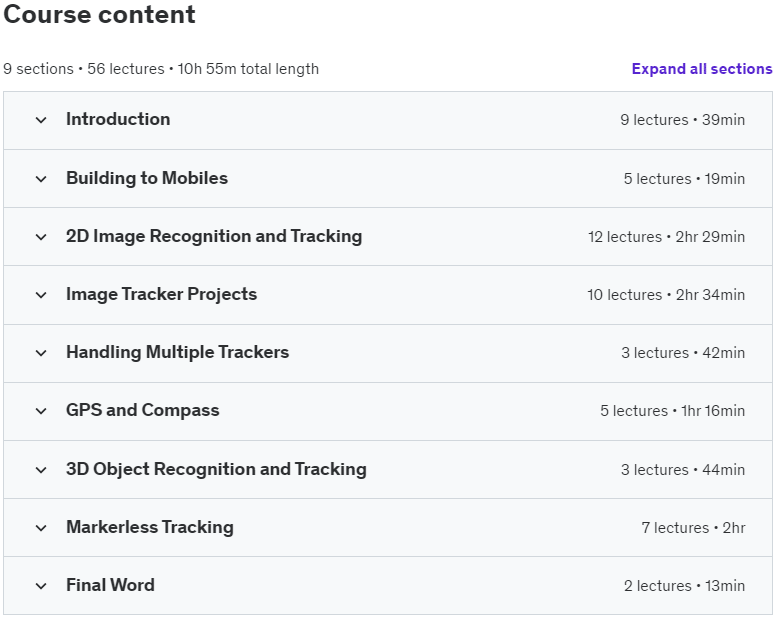Open the Final Word title
The height and width of the screenshot is (617, 776).
coord(110,585)
